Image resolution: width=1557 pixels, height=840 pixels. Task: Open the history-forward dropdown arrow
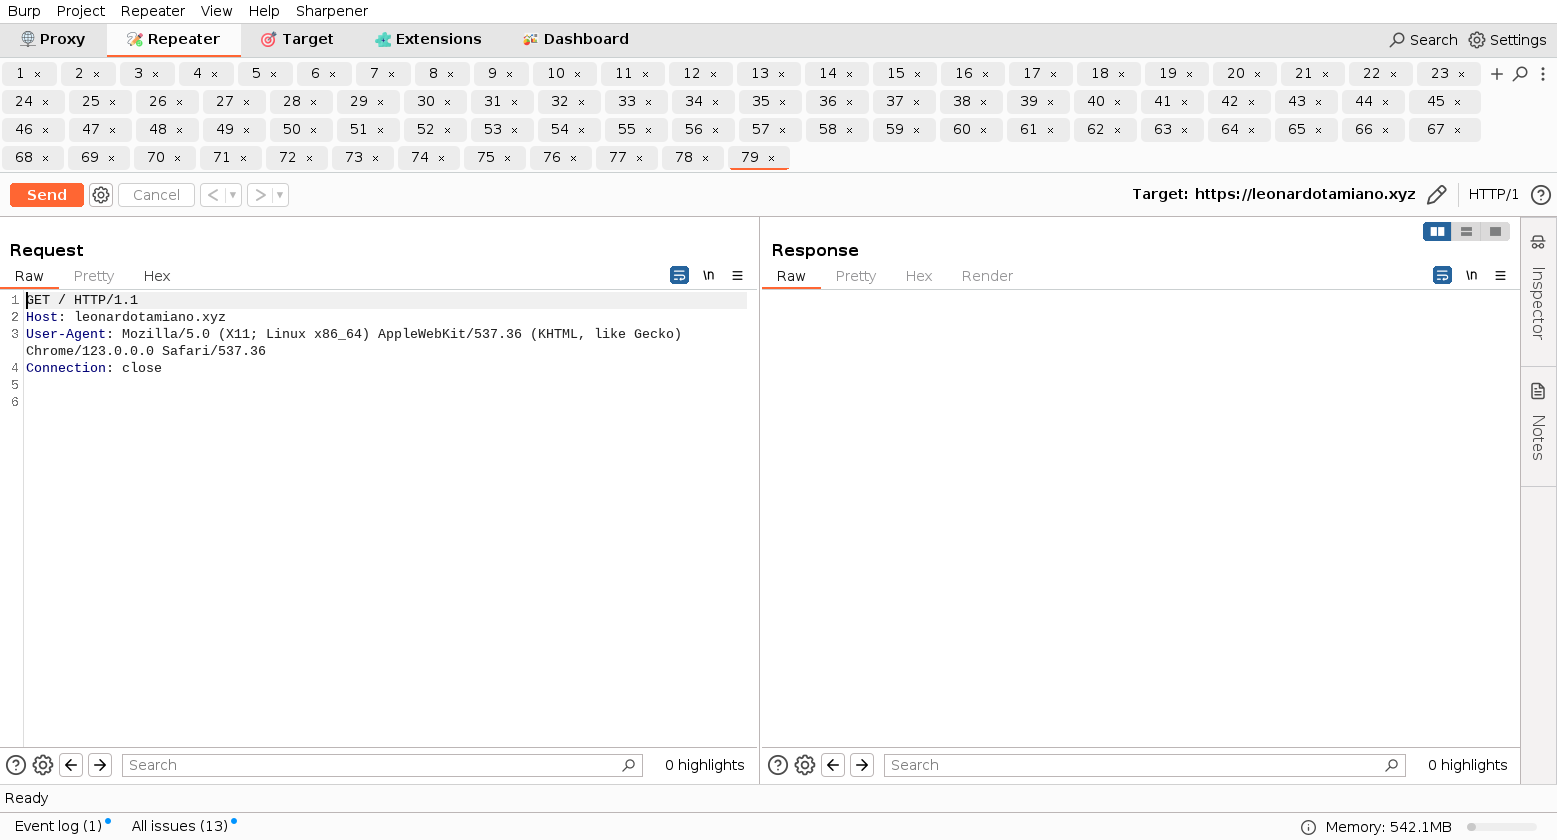coord(281,195)
